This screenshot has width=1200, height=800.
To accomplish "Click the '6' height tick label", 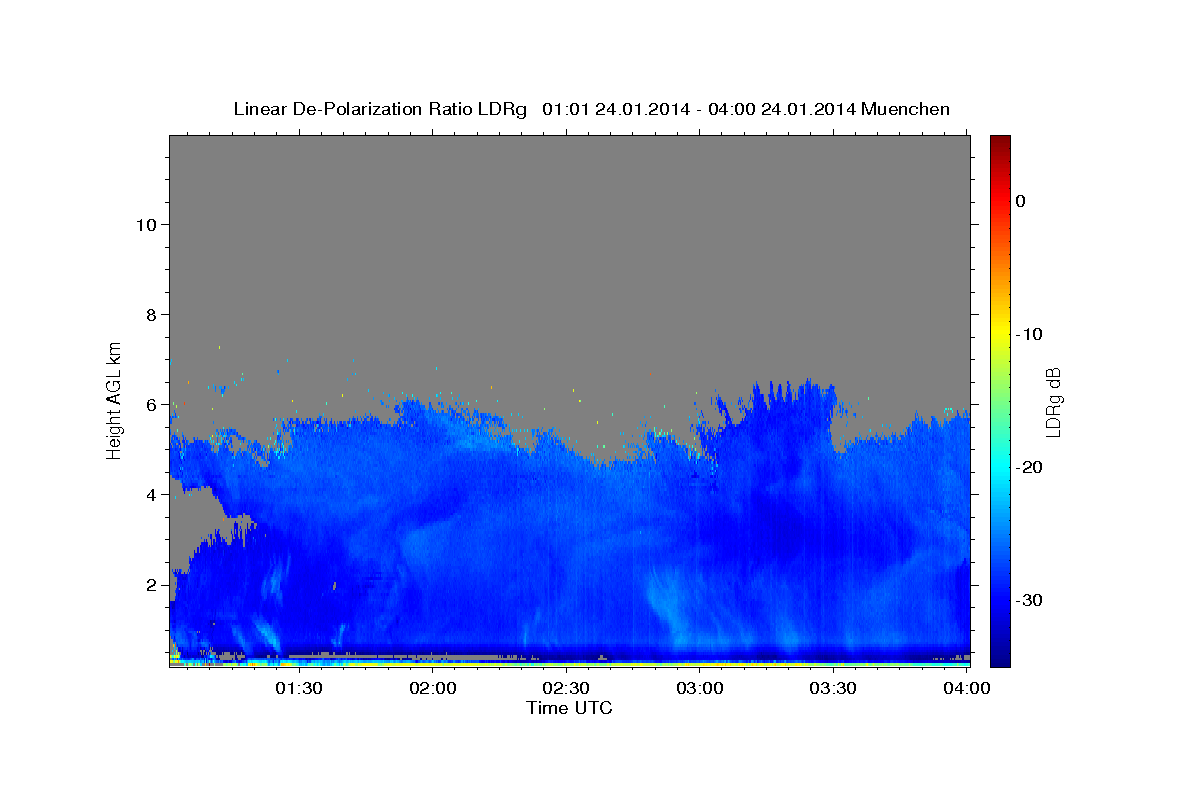I will (x=152, y=405).
